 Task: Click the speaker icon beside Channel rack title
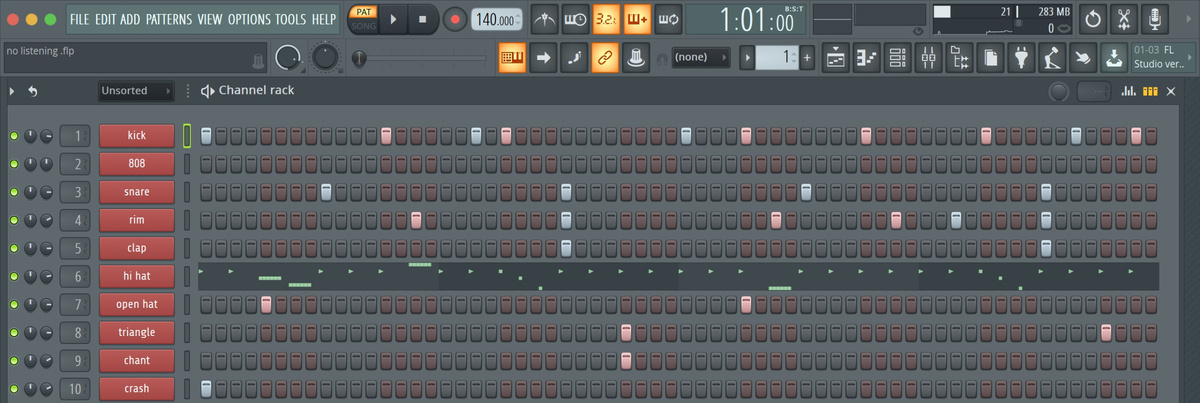[207, 91]
